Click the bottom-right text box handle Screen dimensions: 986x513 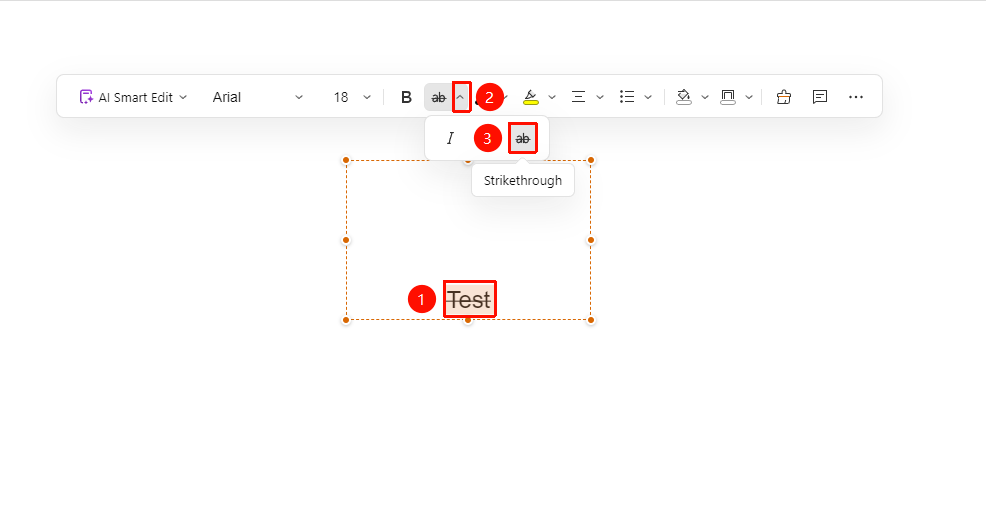click(590, 320)
